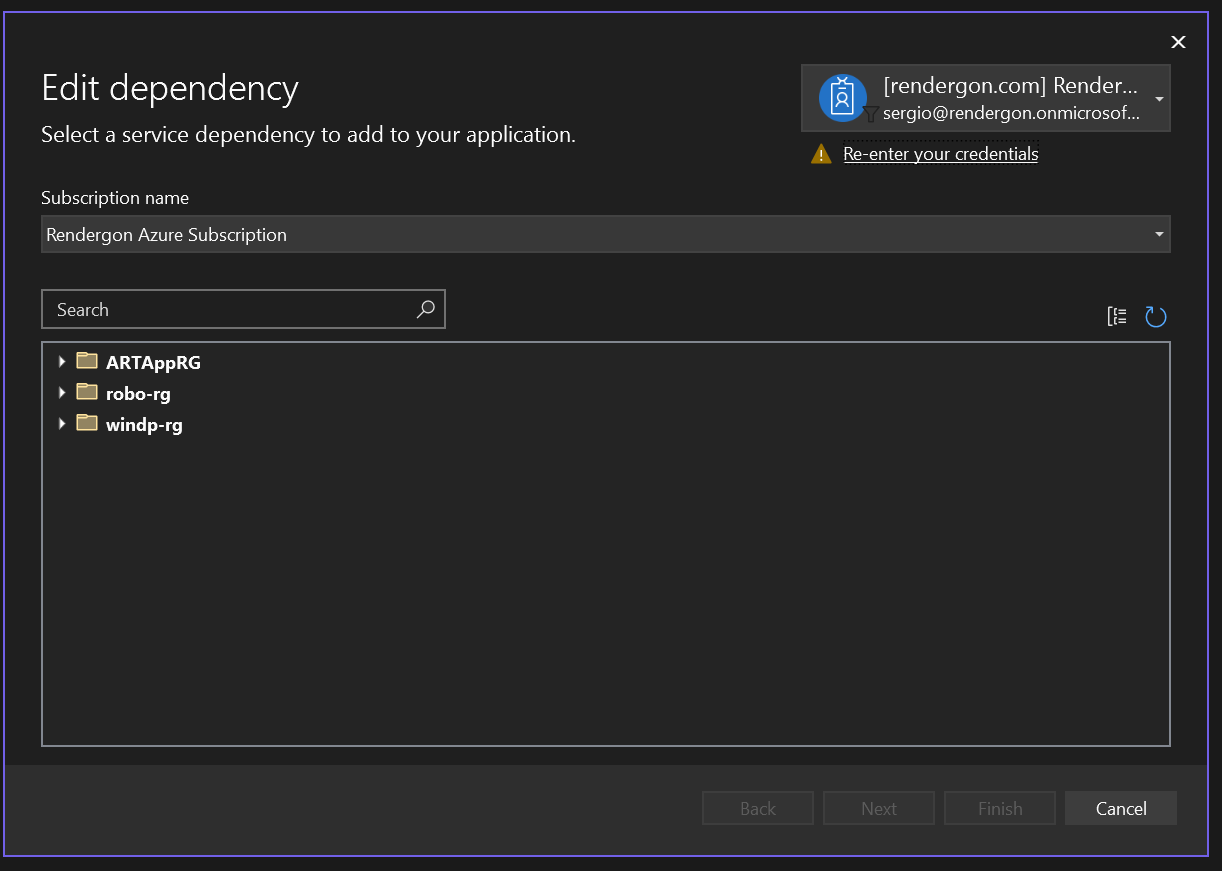Click the Cancel button
The width and height of the screenshot is (1222, 871).
coord(1121,808)
